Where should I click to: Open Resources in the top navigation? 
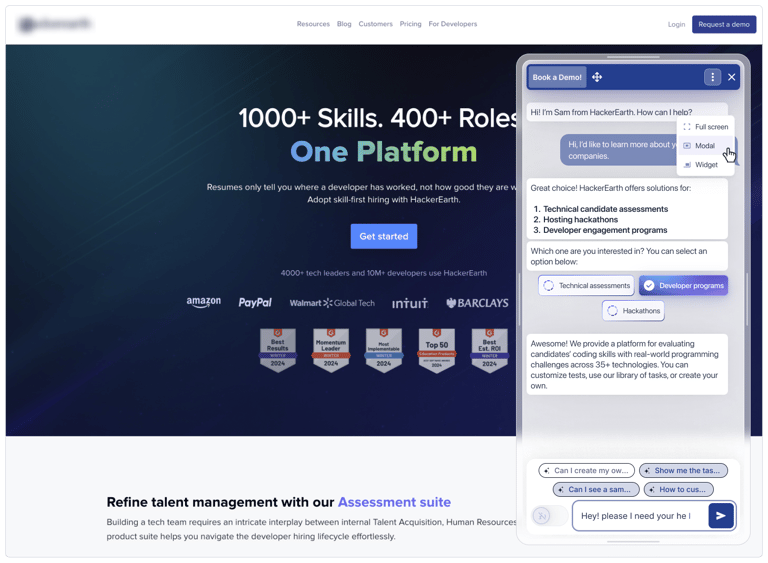pos(313,24)
